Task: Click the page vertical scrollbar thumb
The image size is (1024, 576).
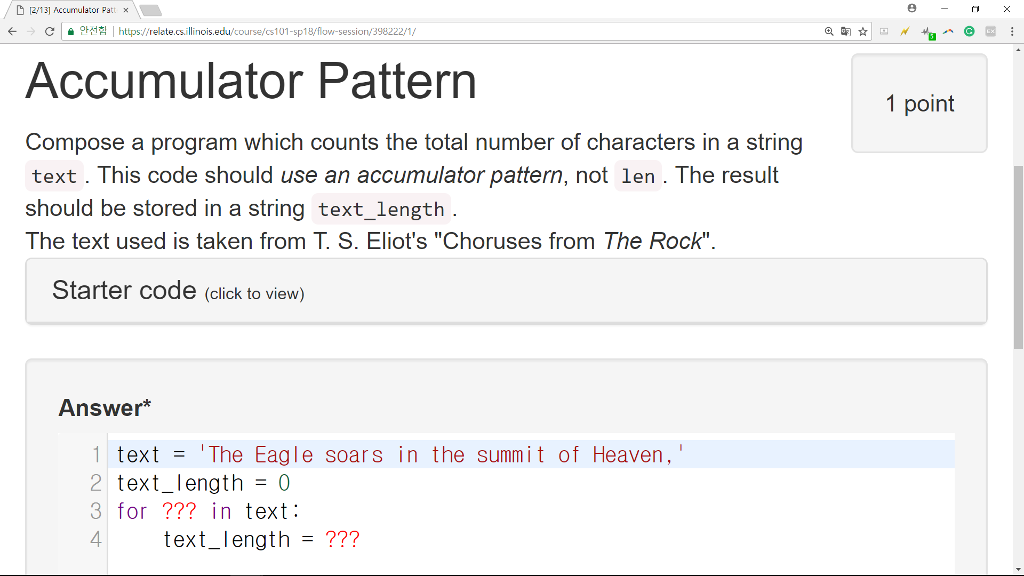Action: click(1018, 258)
